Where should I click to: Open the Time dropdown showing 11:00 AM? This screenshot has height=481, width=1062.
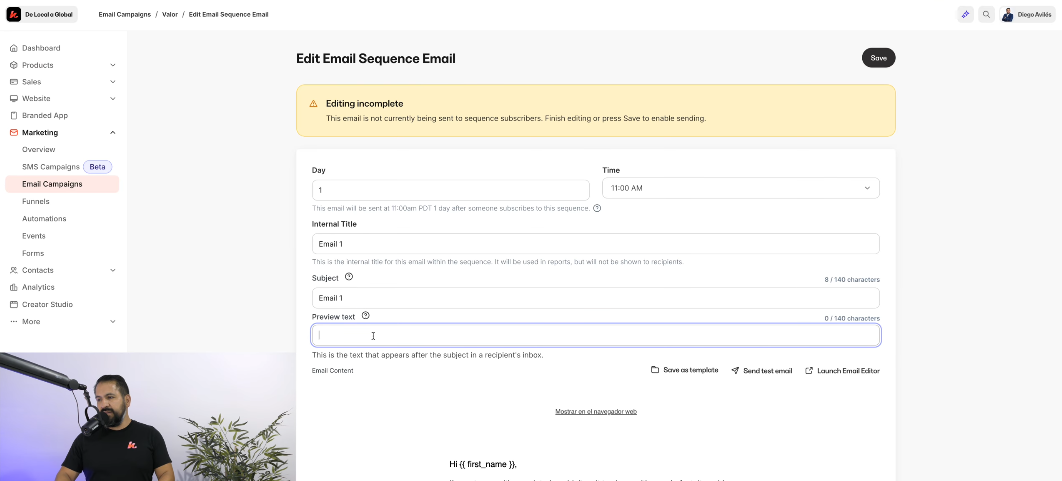740,188
